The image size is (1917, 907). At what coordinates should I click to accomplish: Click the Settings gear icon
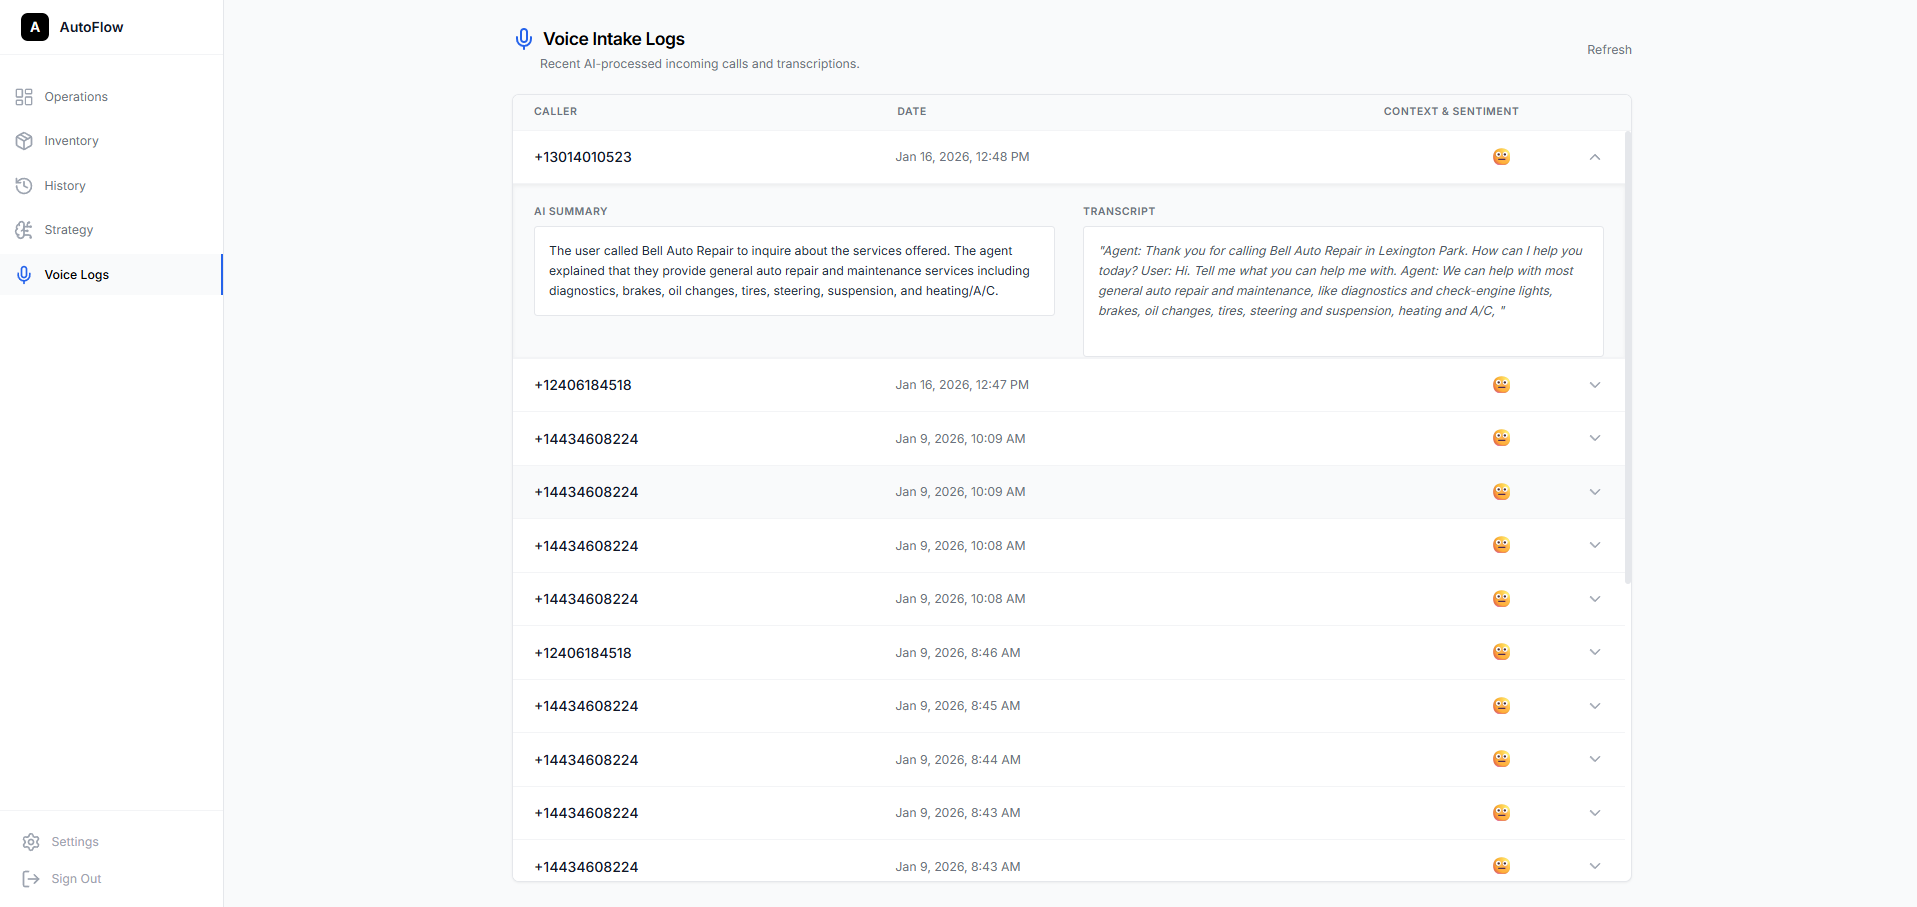click(x=31, y=842)
